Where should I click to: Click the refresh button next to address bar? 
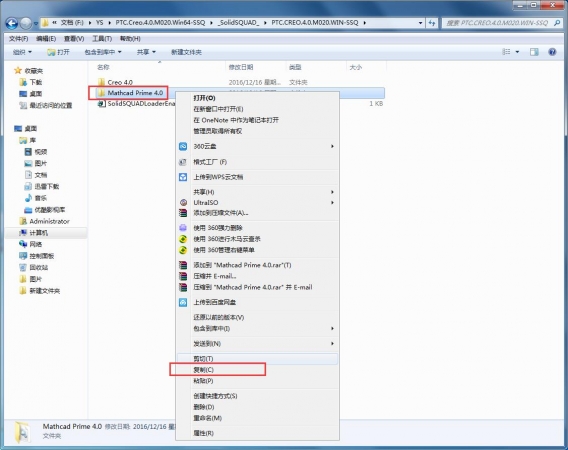[431, 23]
